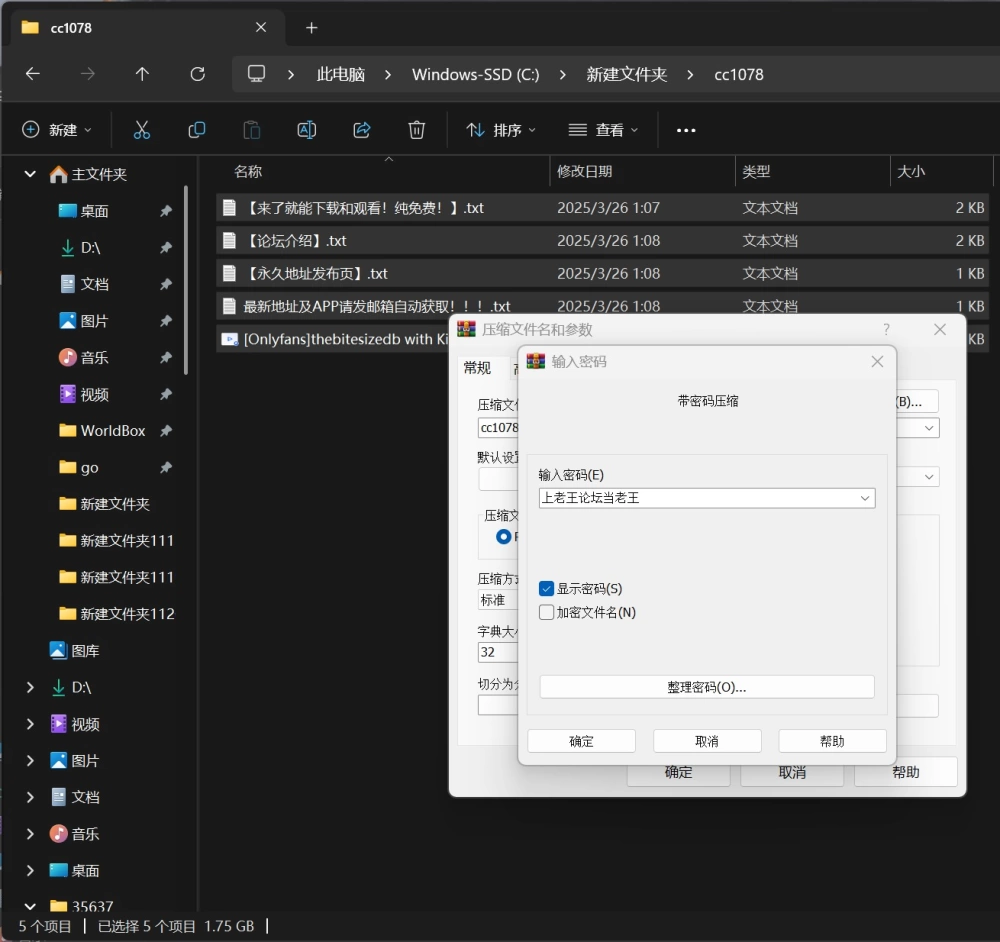Switch to 常规 tab in archive dialog
Viewport: 1000px width, 942px height.
(x=477, y=367)
